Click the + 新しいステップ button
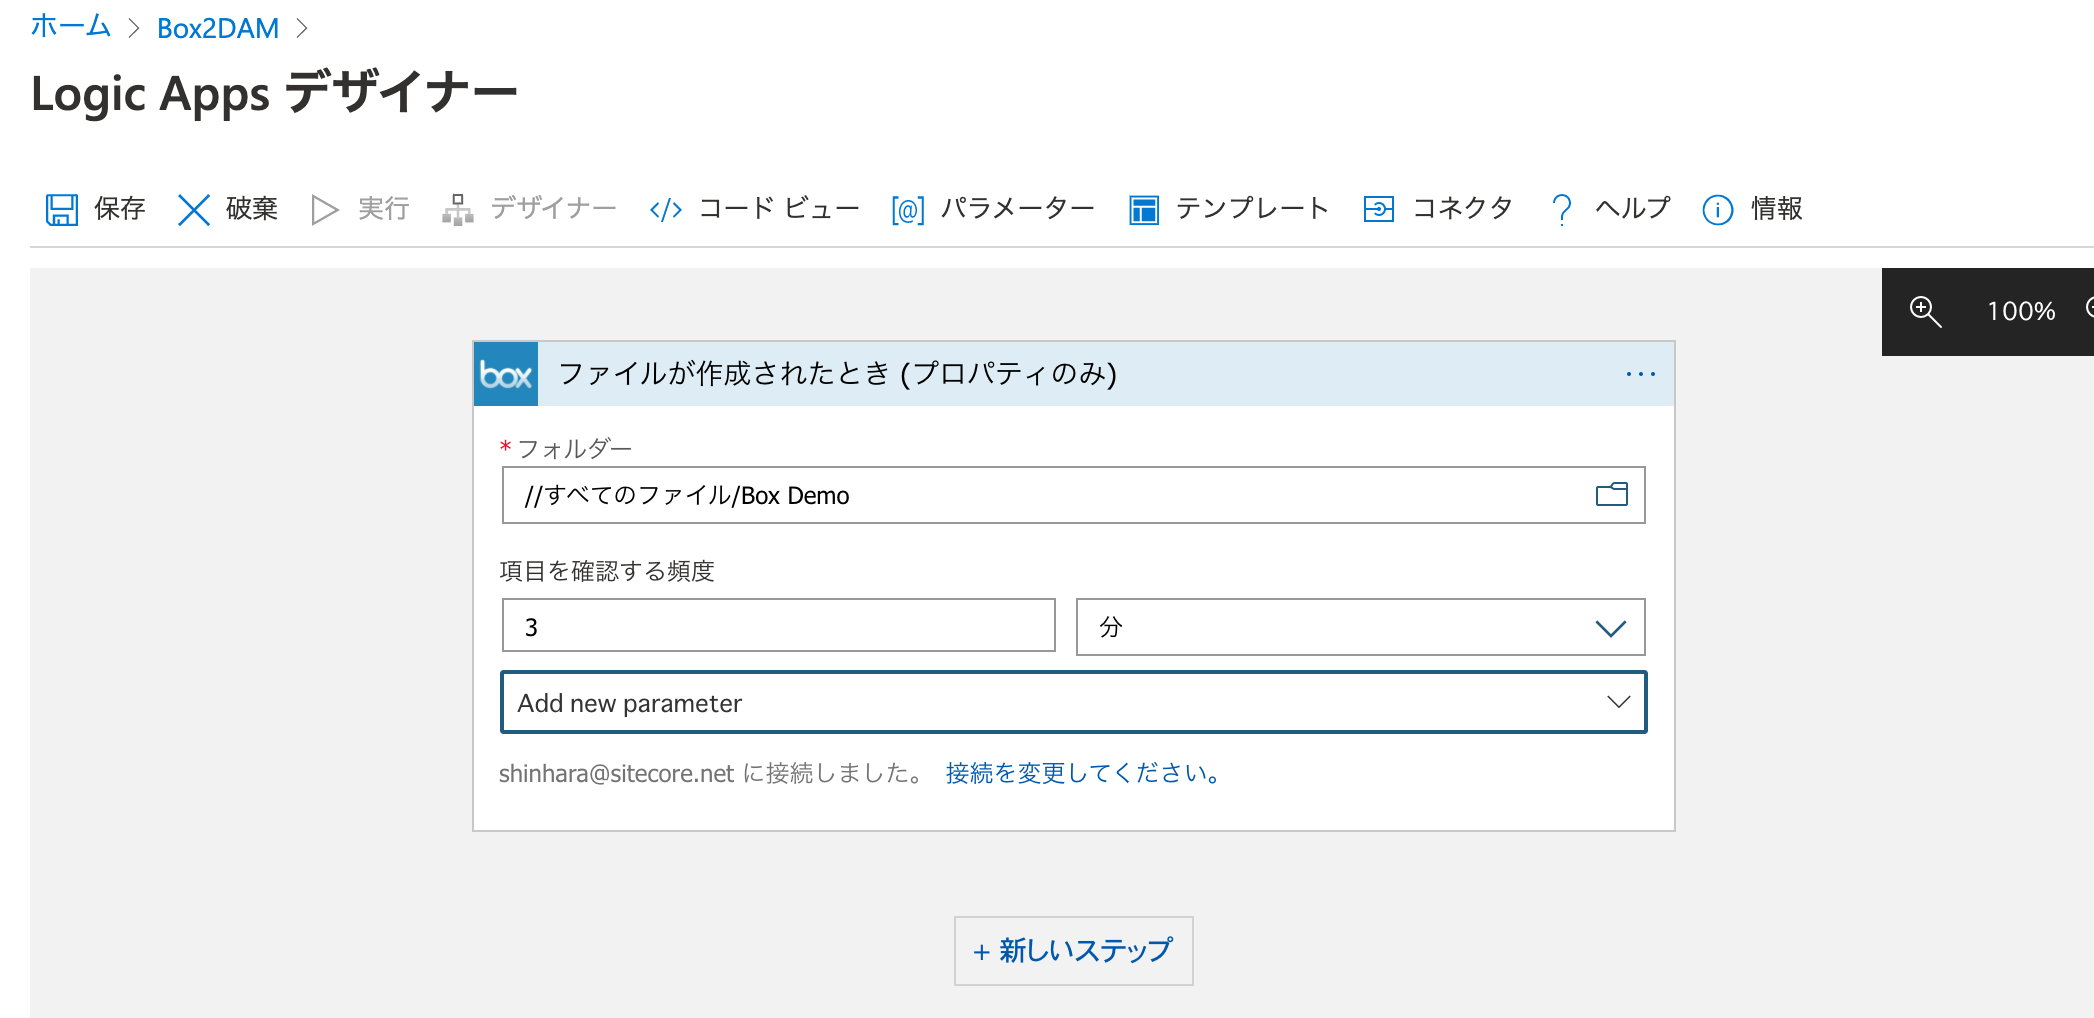The width and height of the screenshot is (2094, 1018). (x=1073, y=951)
